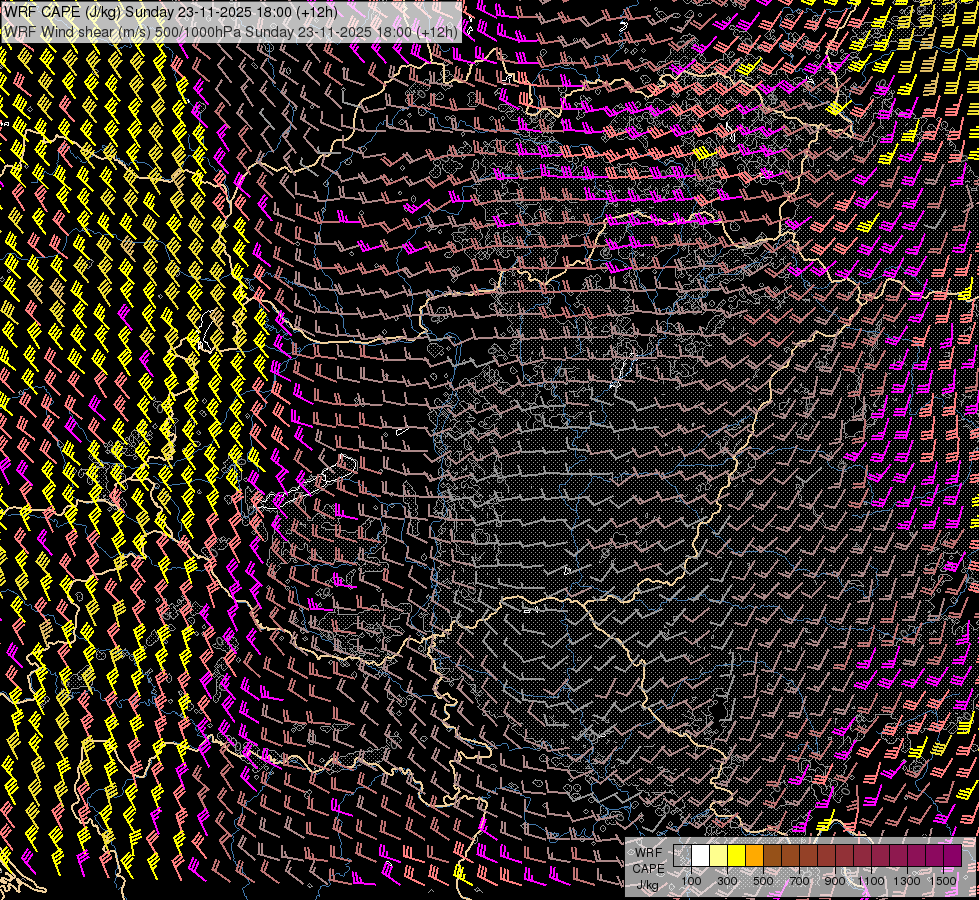
Task: Pick the bright yellow CAPE legend swatch
Action: click(737, 856)
